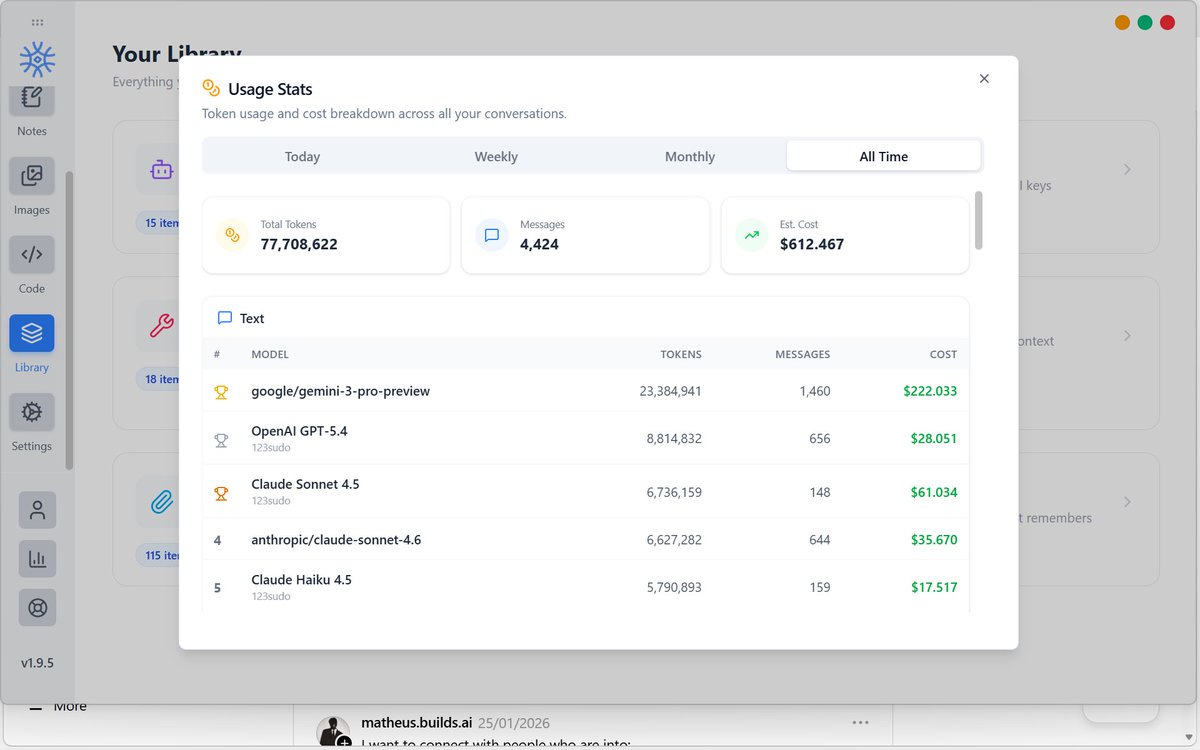The width and height of the screenshot is (1200, 750).
Task: Open the Code section icon
Action: pos(32,255)
